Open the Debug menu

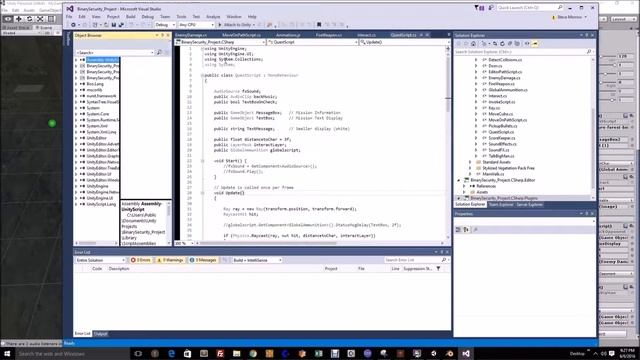tap(148, 17)
